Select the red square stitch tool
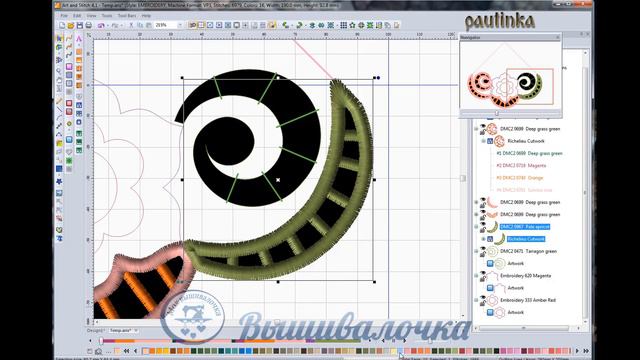 (69, 103)
